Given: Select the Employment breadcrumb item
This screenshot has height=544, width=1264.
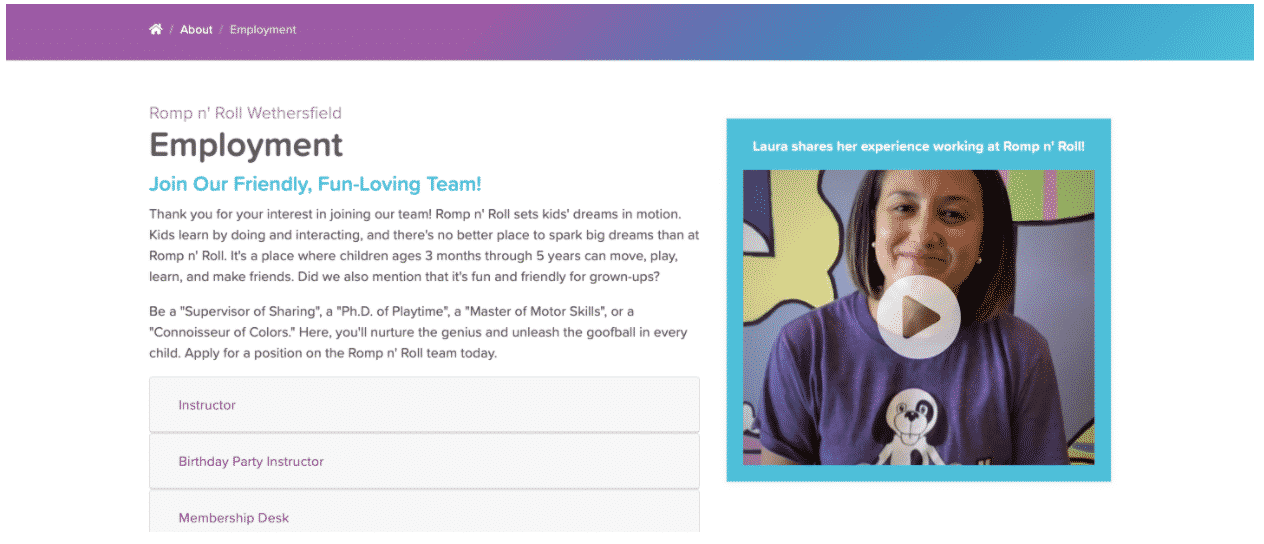Looking at the screenshot, I should coord(263,30).
